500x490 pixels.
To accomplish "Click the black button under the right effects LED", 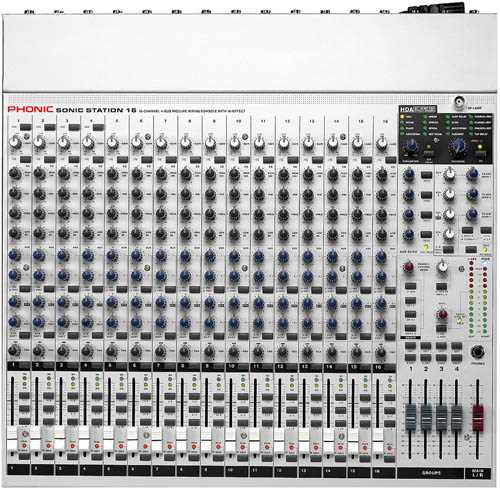I will point(481,155).
